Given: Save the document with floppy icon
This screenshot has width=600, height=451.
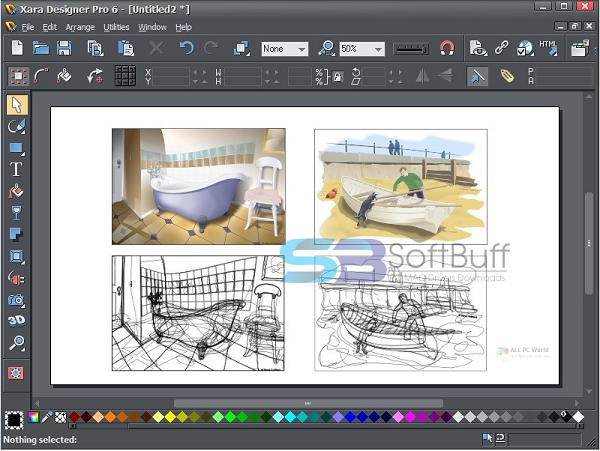Looking at the screenshot, I should [x=64, y=49].
